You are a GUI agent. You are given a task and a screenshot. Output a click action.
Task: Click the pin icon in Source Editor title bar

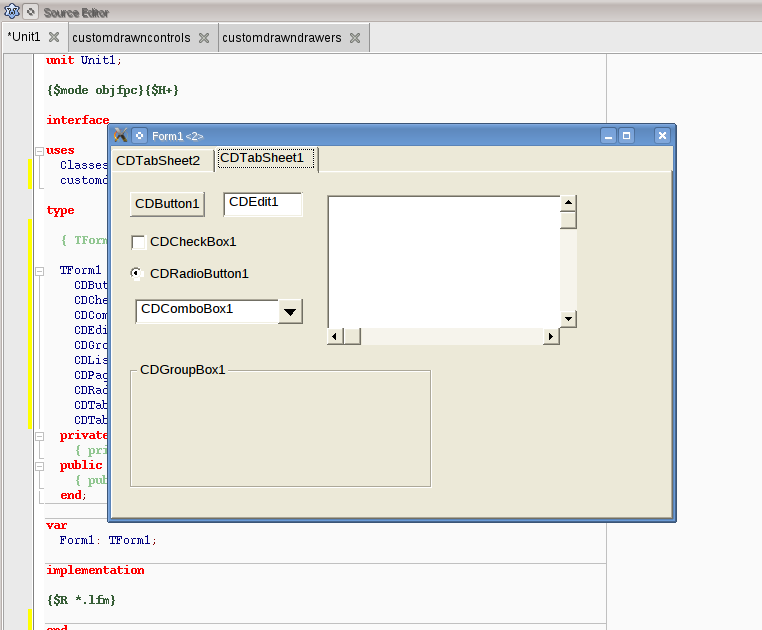[31, 12]
